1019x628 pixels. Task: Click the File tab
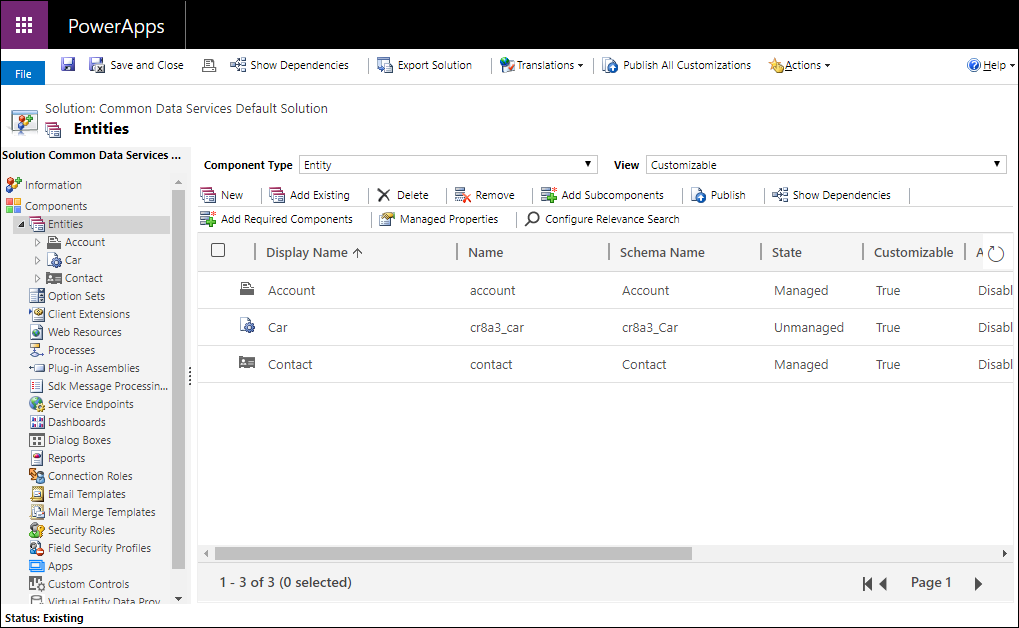pos(22,72)
